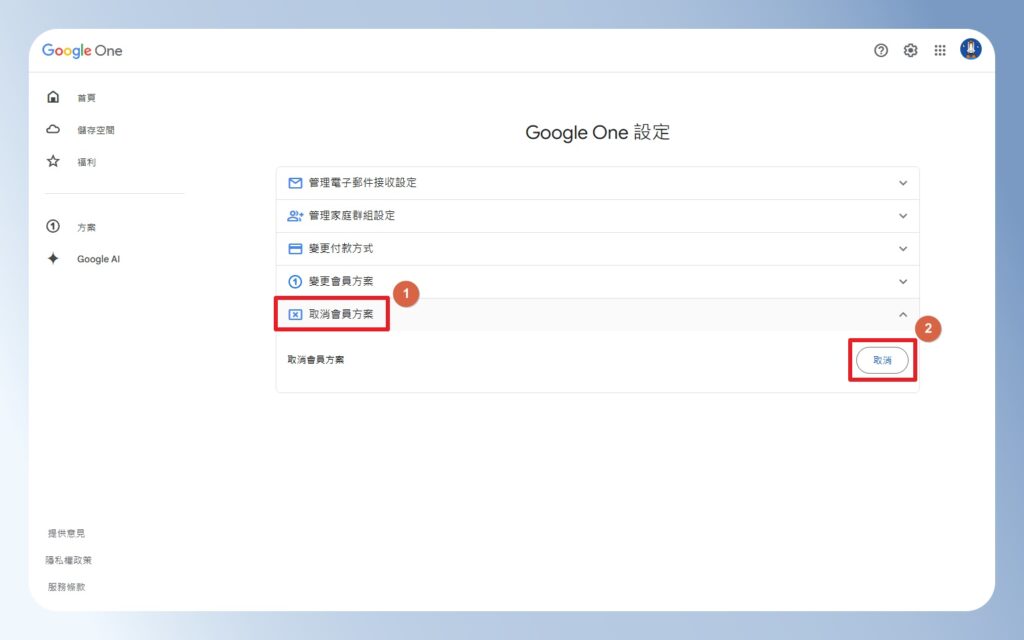Click 取消會員方案 header label
Screen dimensions: 1024x640
pos(341,314)
